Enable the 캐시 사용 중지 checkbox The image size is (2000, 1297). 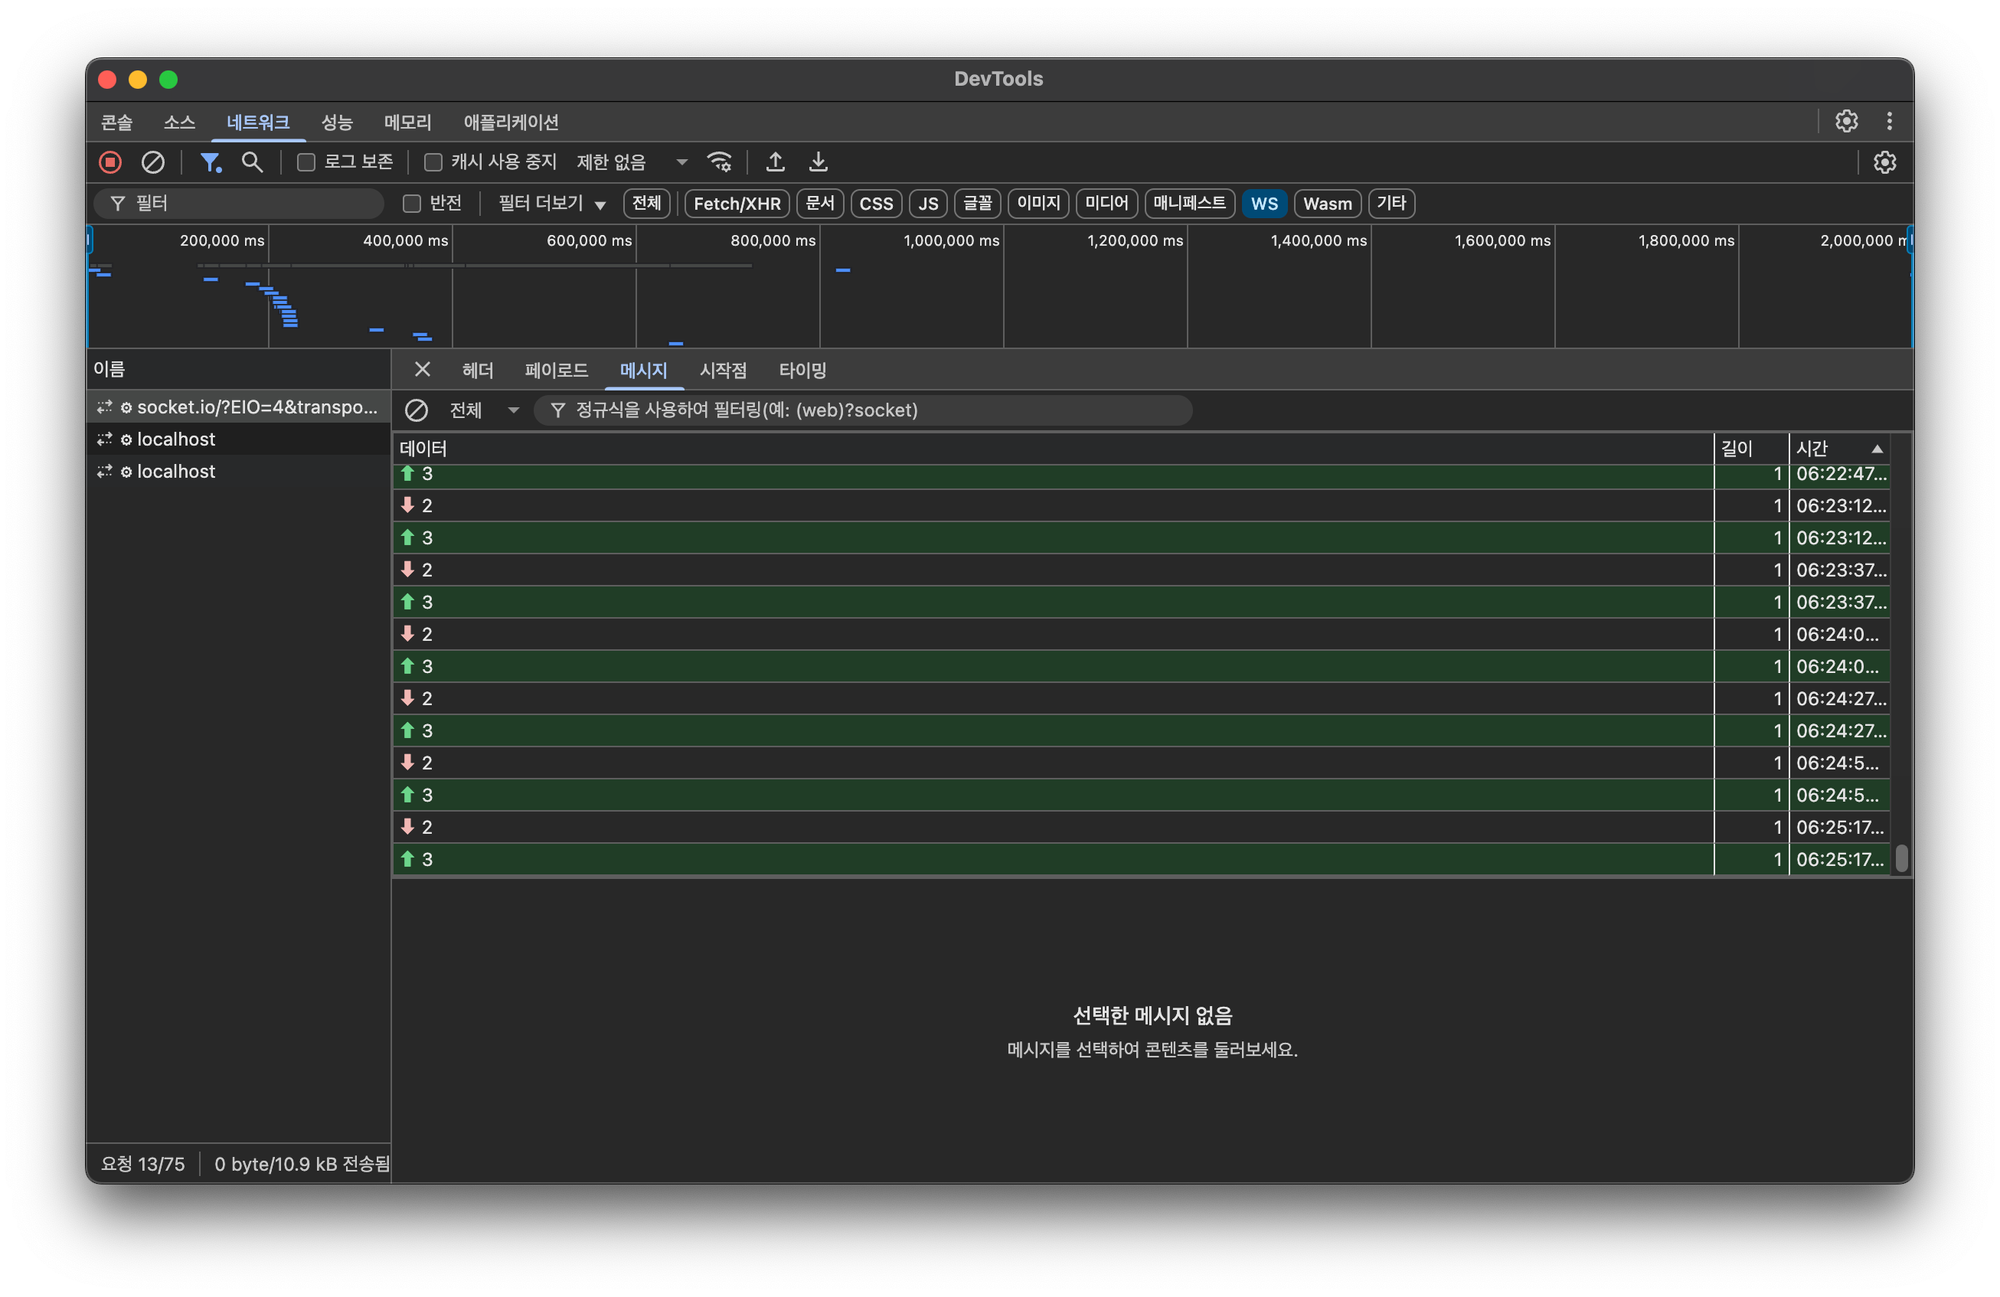coord(434,162)
